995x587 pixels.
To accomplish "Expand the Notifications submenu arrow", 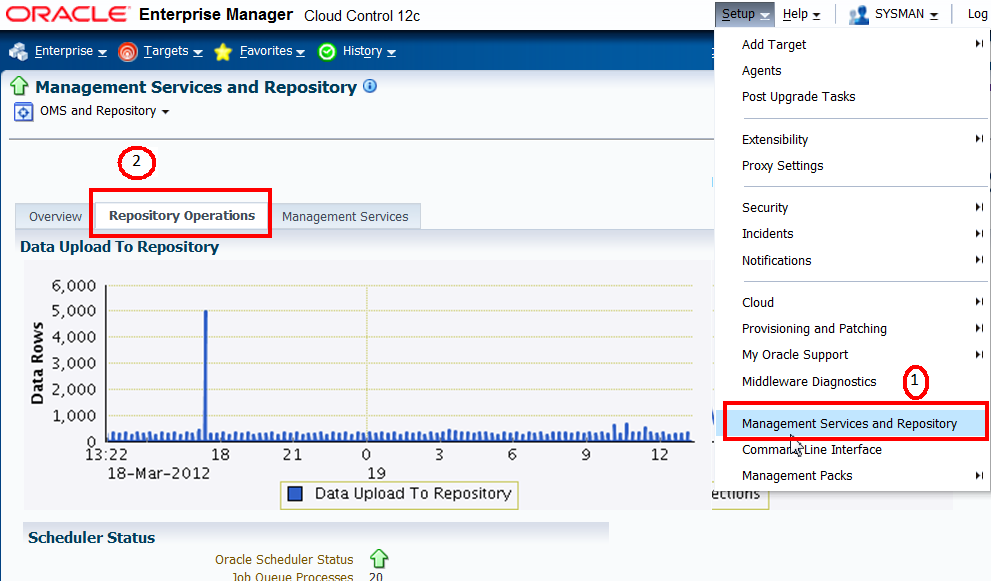I will [979, 260].
